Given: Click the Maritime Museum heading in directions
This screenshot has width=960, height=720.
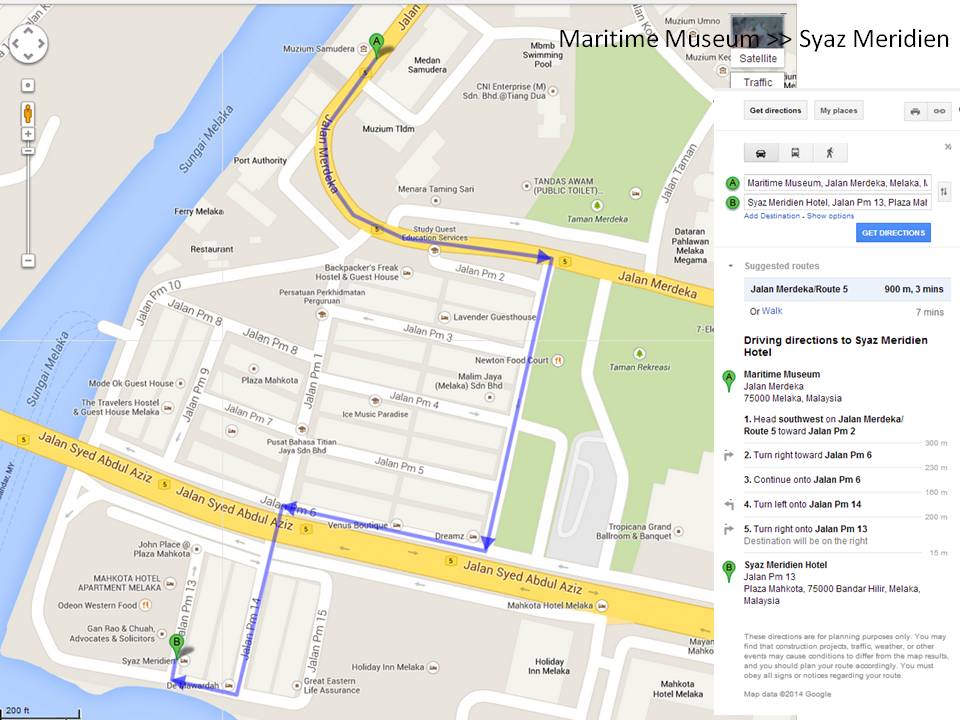Looking at the screenshot, I should point(782,374).
